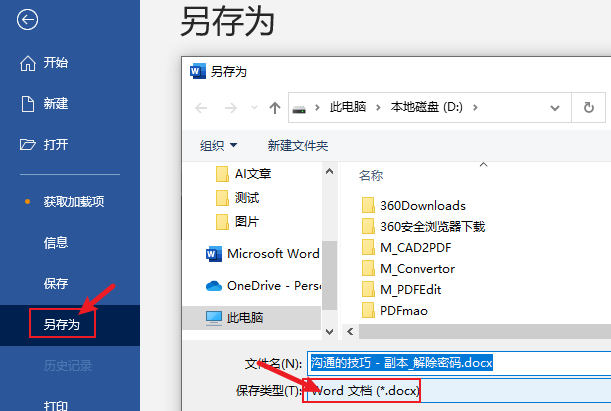Select M_CAD2PDF folder name
This screenshot has width=611, height=411.
click(415, 247)
